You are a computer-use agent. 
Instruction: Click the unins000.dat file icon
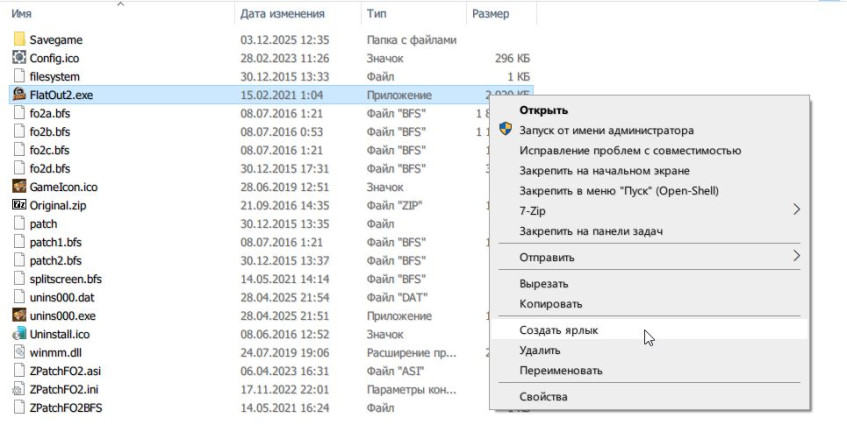click(x=19, y=296)
